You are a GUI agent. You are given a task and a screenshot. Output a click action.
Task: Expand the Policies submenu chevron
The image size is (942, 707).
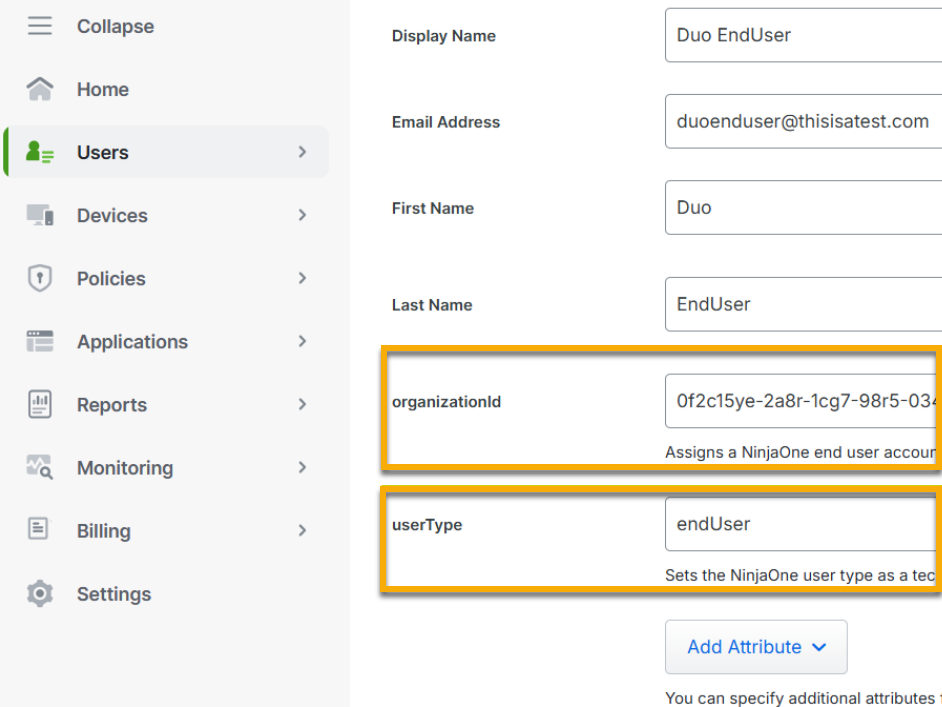click(302, 278)
